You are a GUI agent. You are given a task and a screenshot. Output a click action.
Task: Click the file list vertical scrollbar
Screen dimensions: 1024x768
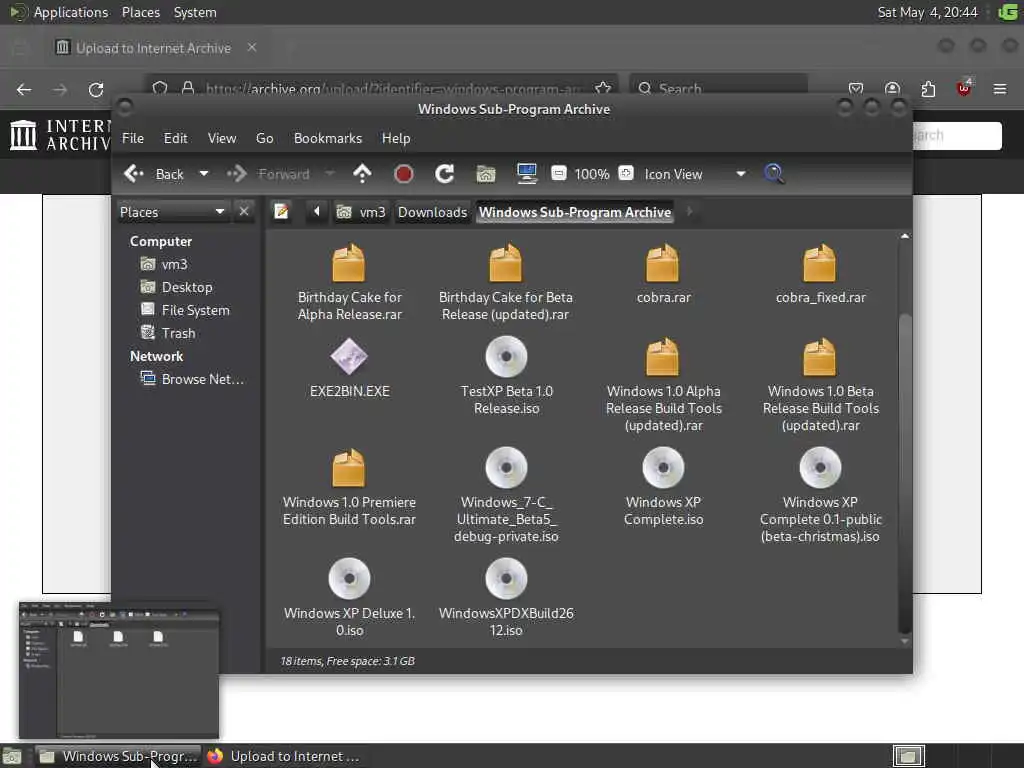pyautogui.click(x=904, y=473)
